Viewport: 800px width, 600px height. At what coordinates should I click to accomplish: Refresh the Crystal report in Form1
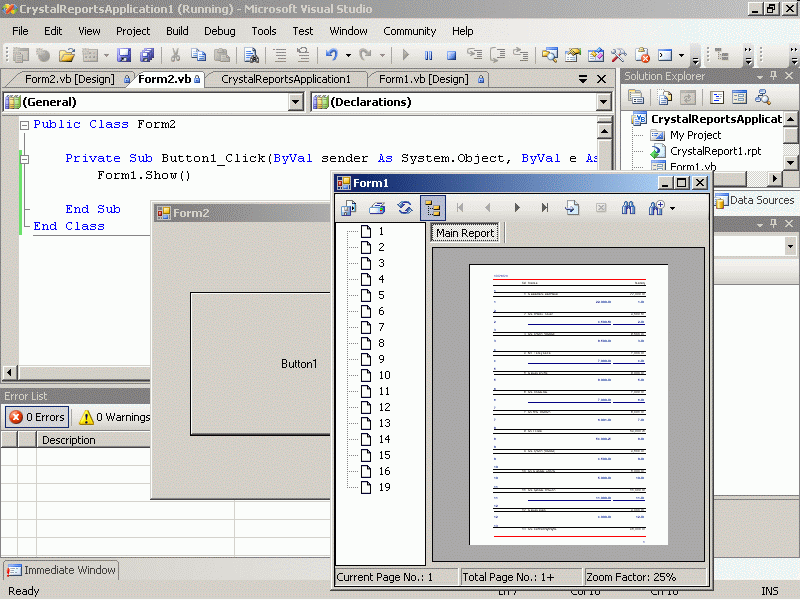(405, 208)
